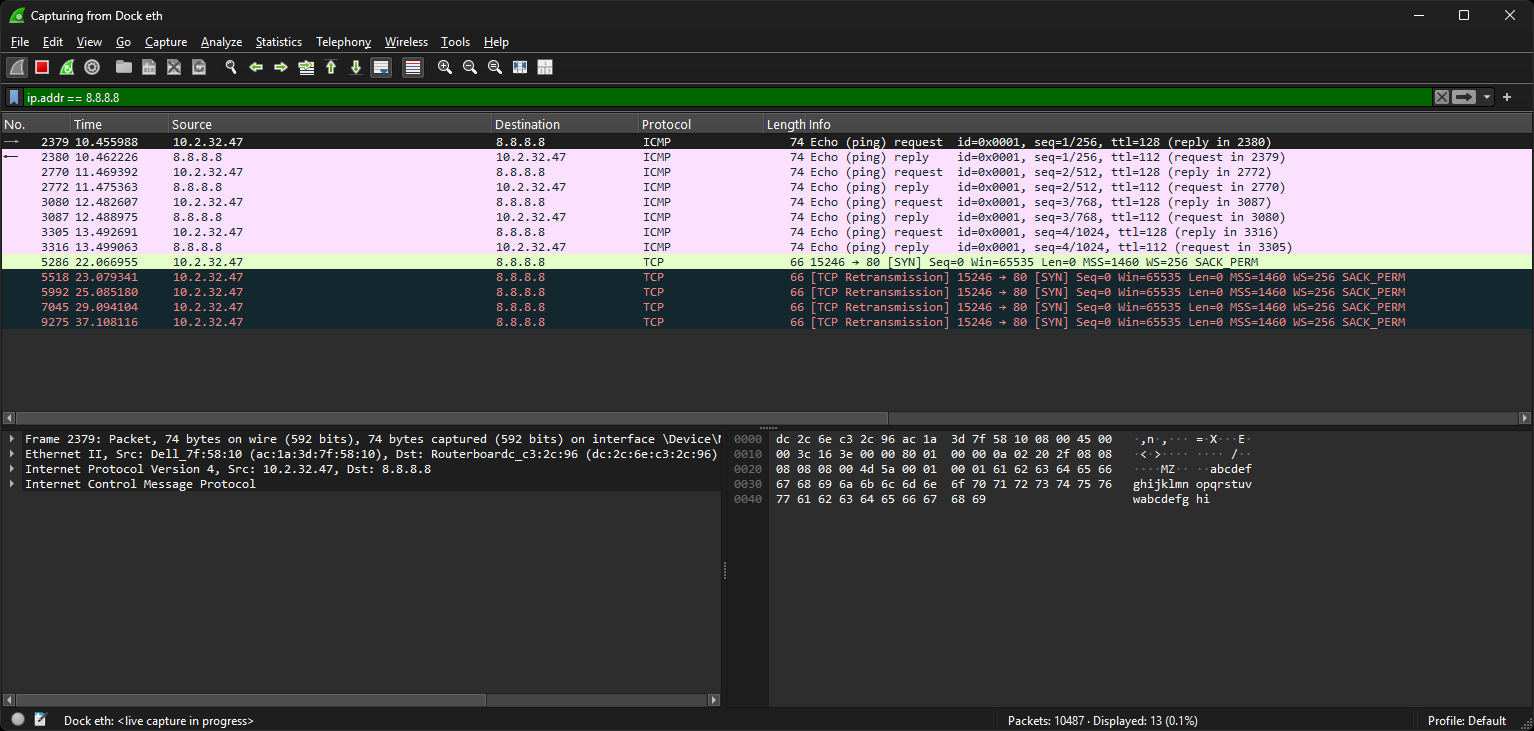Stop the running packet capture

click(42, 67)
